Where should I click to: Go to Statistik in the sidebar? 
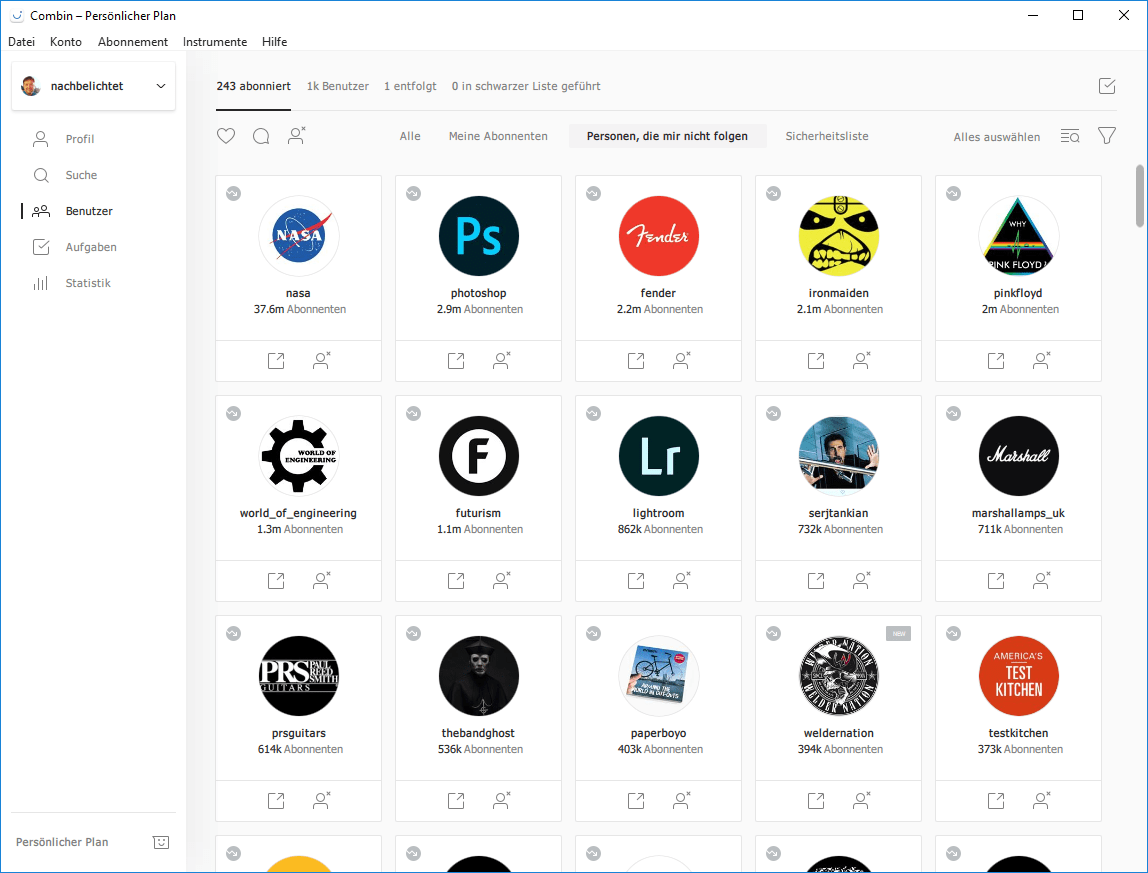(x=88, y=283)
